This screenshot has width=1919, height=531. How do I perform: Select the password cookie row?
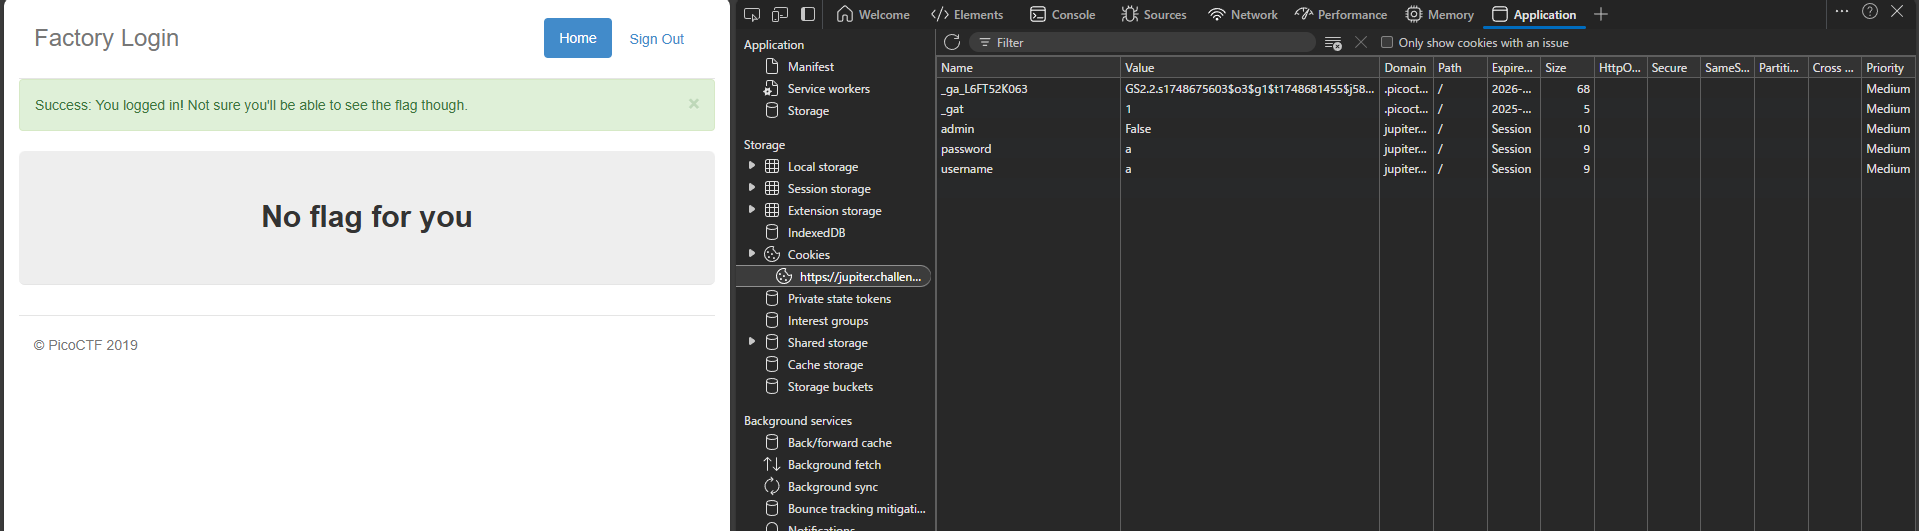coord(1426,149)
